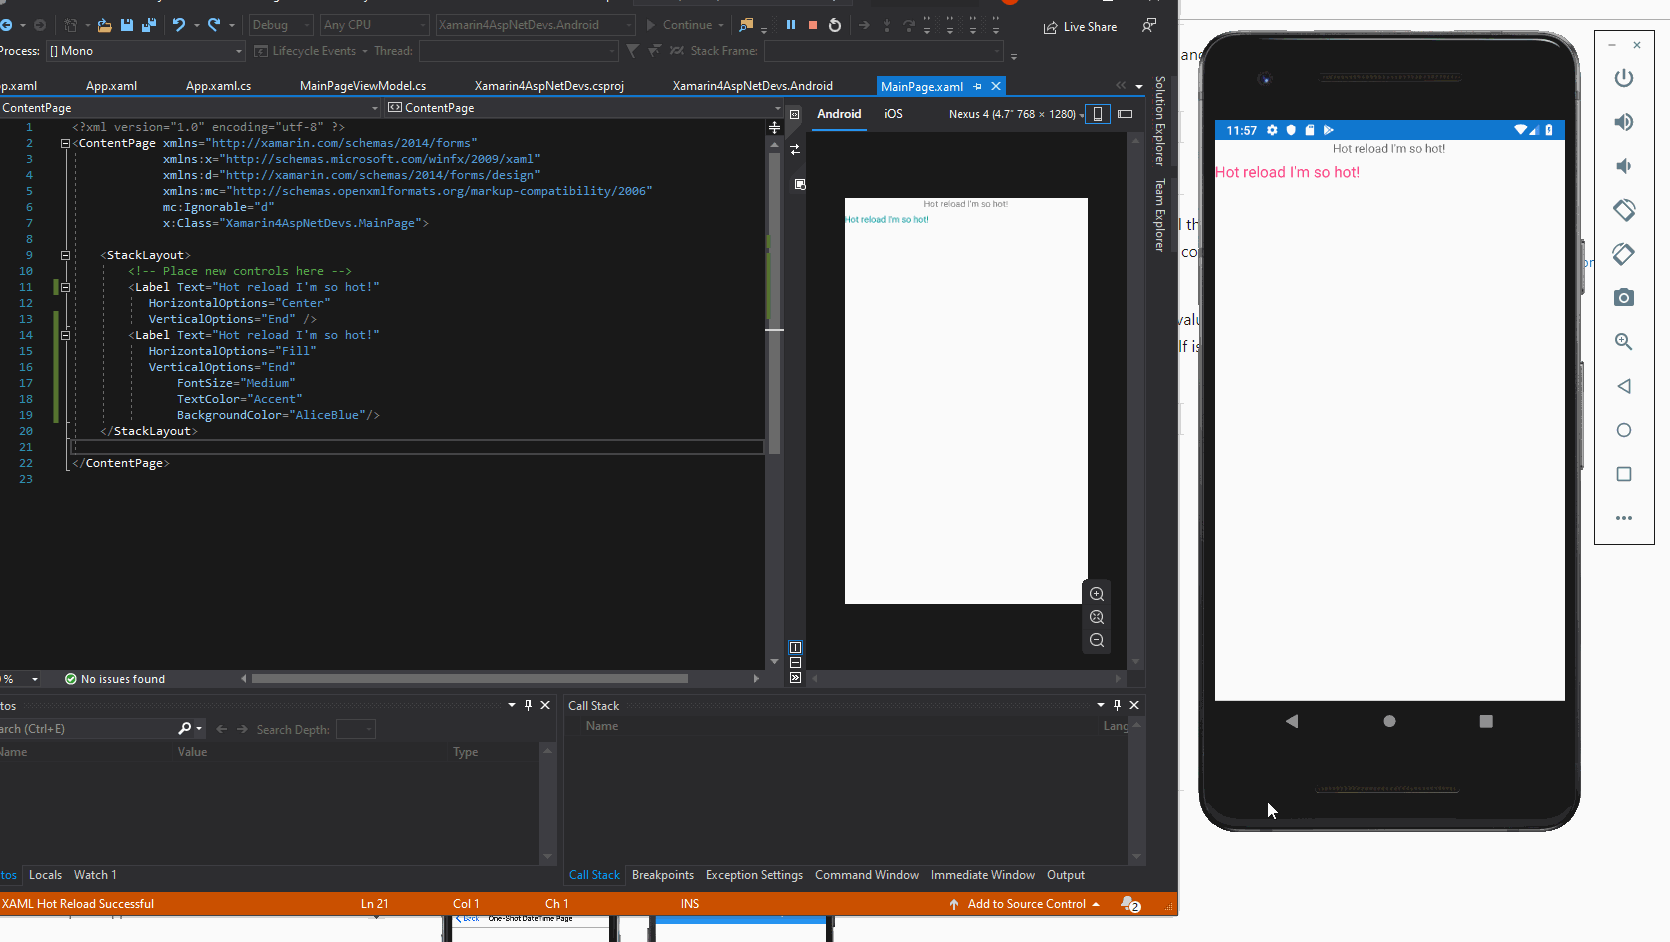Collapse the StackLayout code region
Screen dimensions: 1670x942
64,255
